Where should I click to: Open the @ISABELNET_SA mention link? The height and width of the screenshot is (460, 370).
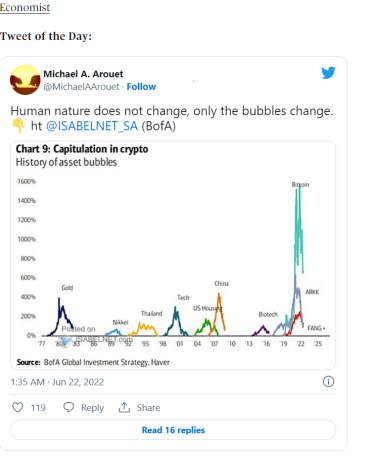coord(92,126)
